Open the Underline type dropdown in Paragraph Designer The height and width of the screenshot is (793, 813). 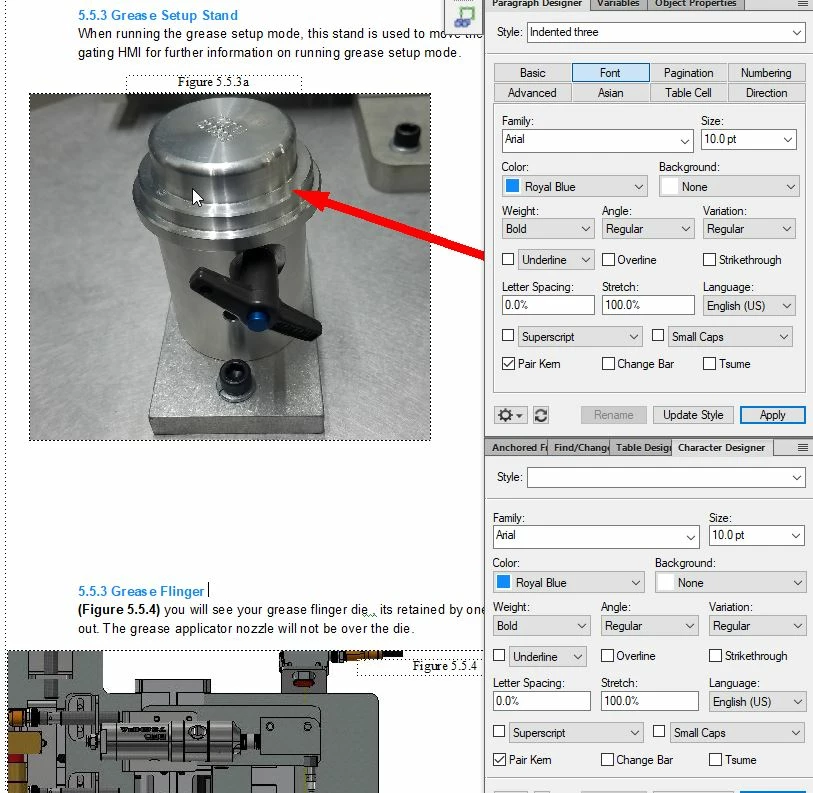point(556,259)
